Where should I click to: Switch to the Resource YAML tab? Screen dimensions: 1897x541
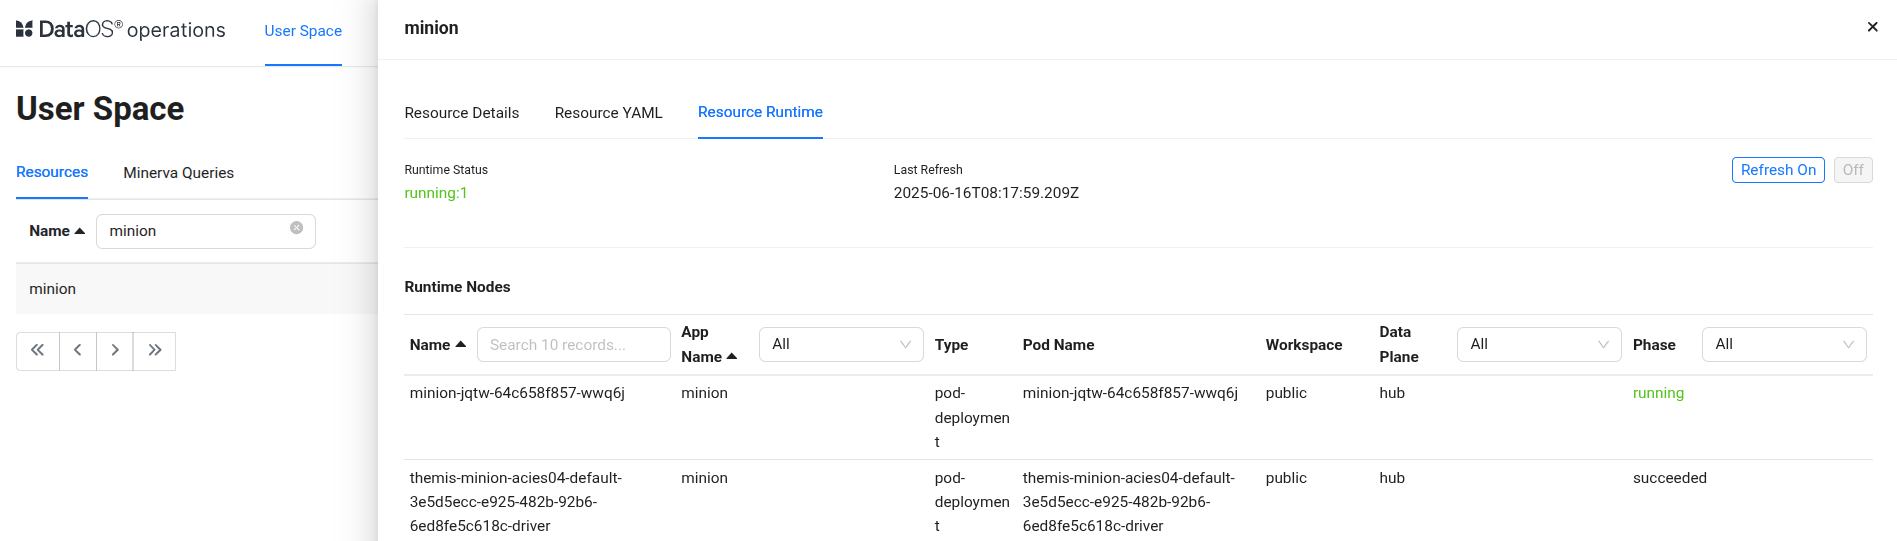tap(608, 113)
